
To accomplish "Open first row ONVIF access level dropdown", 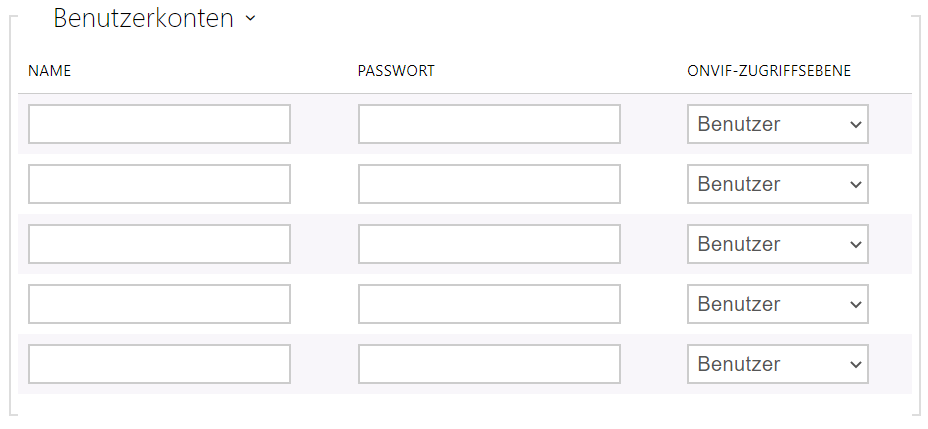I will (x=777, y=124).
